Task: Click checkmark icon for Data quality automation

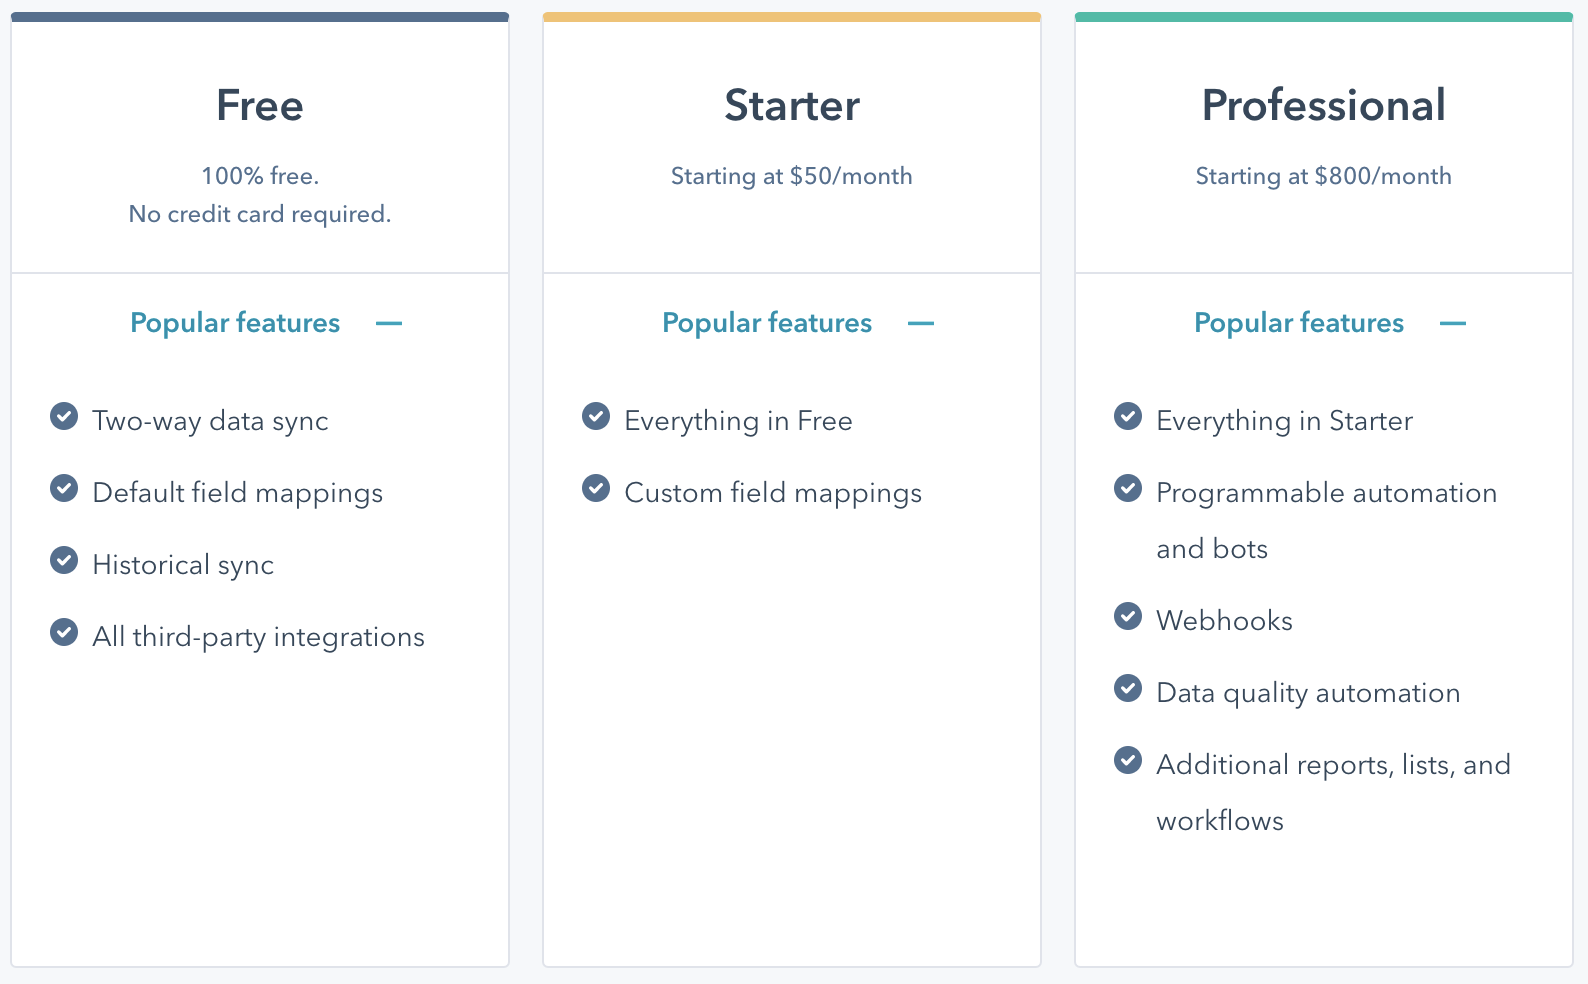Action: coord(1128,688)
